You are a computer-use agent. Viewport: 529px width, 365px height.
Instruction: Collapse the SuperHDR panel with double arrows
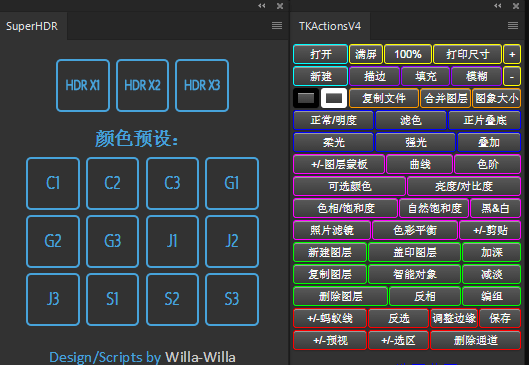[261, 6]
